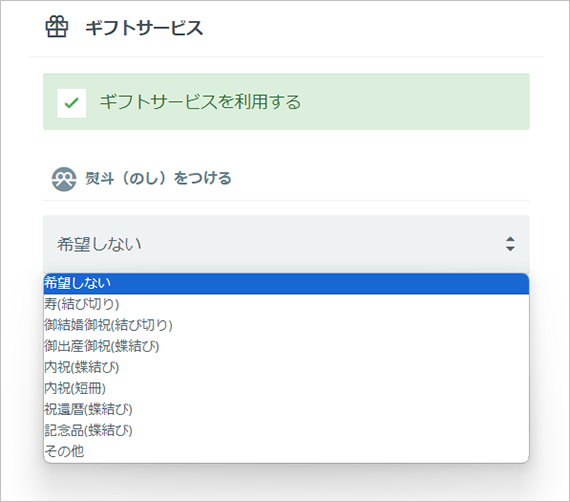Click the noshi icon next to 熨斗（のし）をつける
Viewport: 570px width, 502px height.
64,179
